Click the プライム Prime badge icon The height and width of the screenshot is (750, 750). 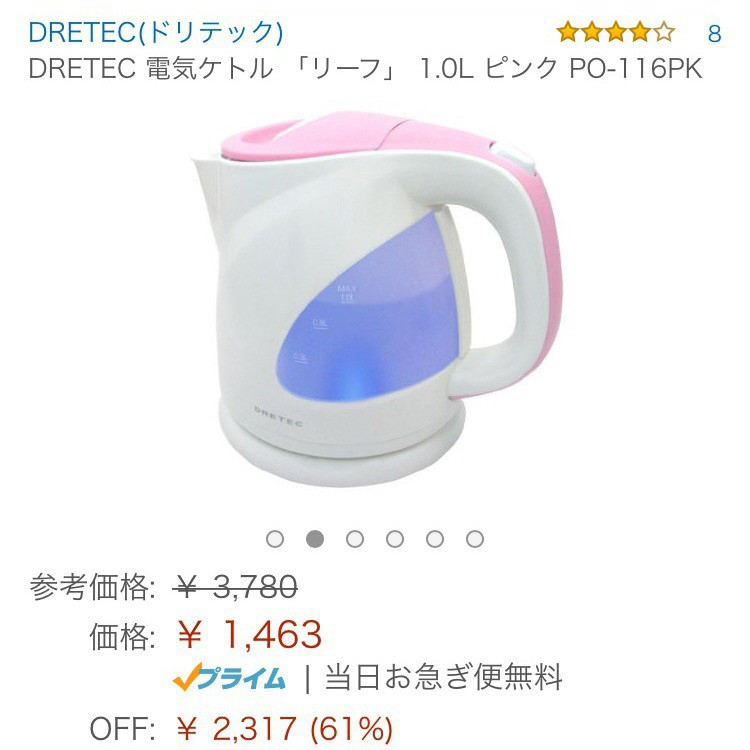pyautogui.click(x=230, y=678)
